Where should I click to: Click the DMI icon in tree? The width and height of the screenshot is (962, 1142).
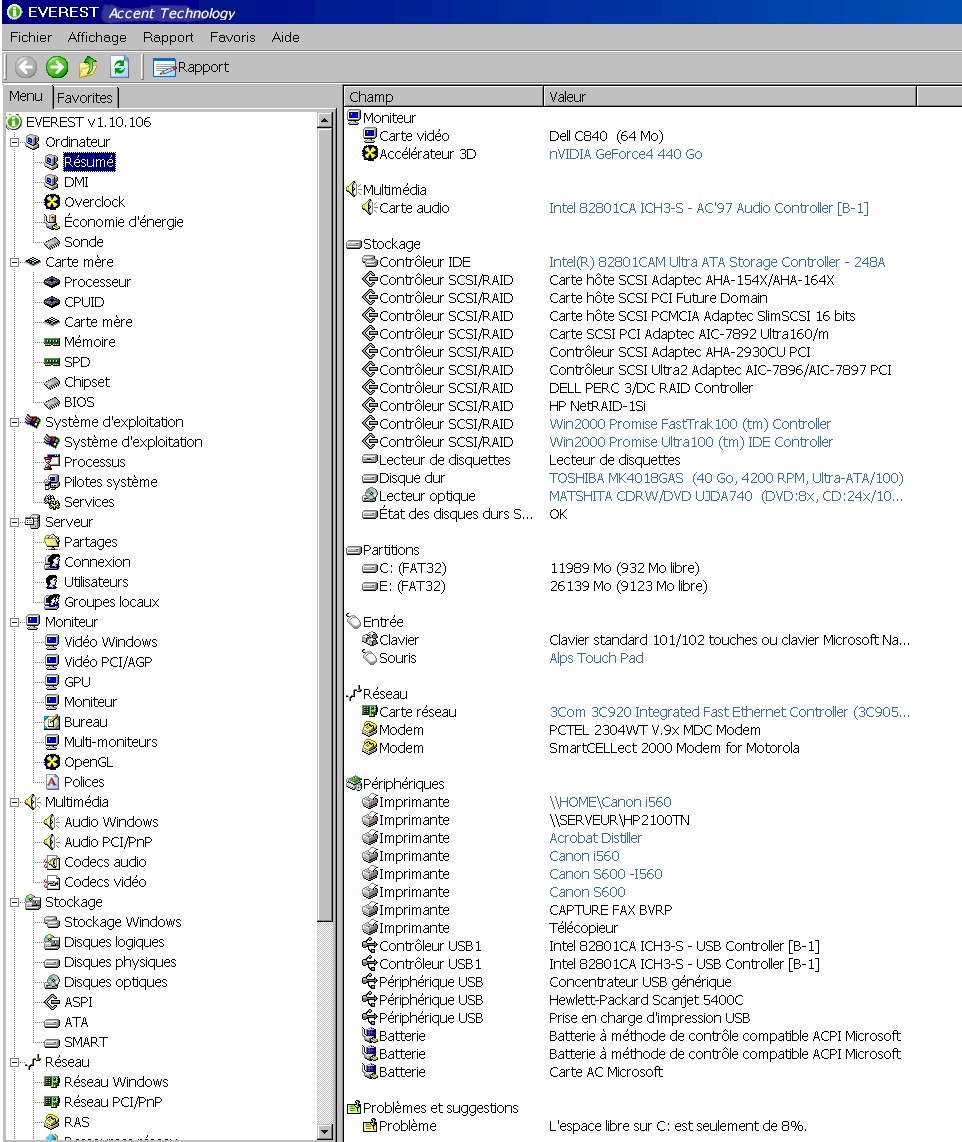(52, 182)
